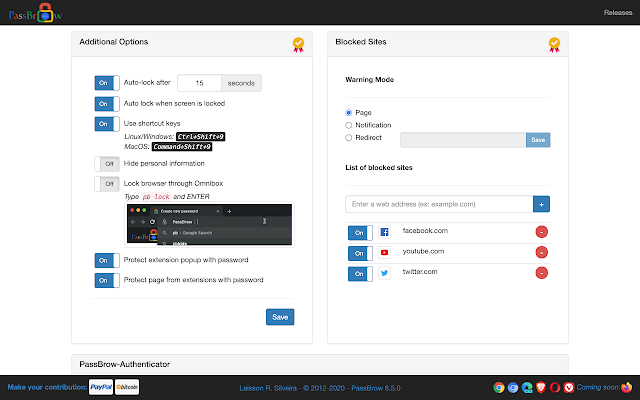640x400 pixels.
Task: Enable Lock browser through Omnibox toggle
Action: coord(107,184)
